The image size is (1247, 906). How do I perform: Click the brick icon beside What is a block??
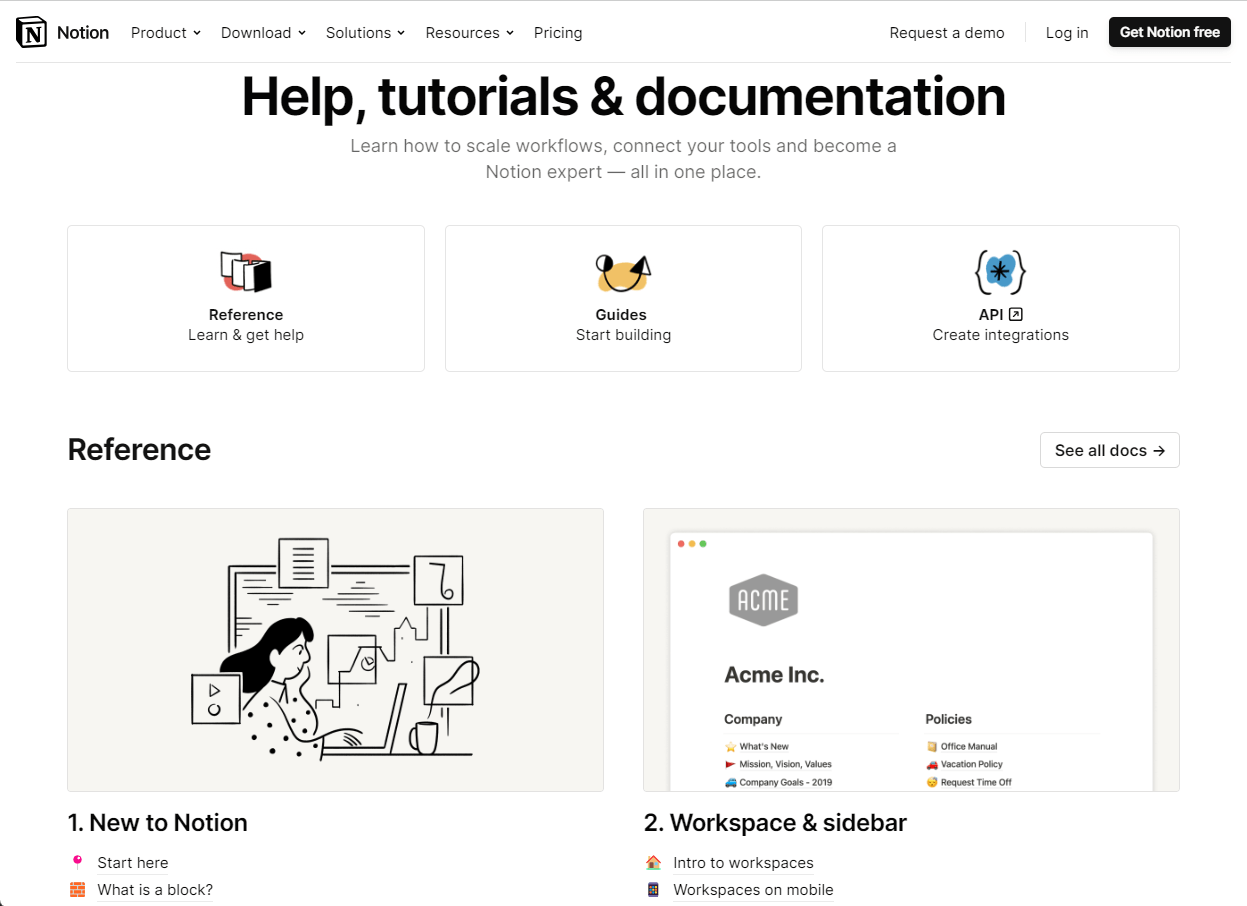coord(77,889)
